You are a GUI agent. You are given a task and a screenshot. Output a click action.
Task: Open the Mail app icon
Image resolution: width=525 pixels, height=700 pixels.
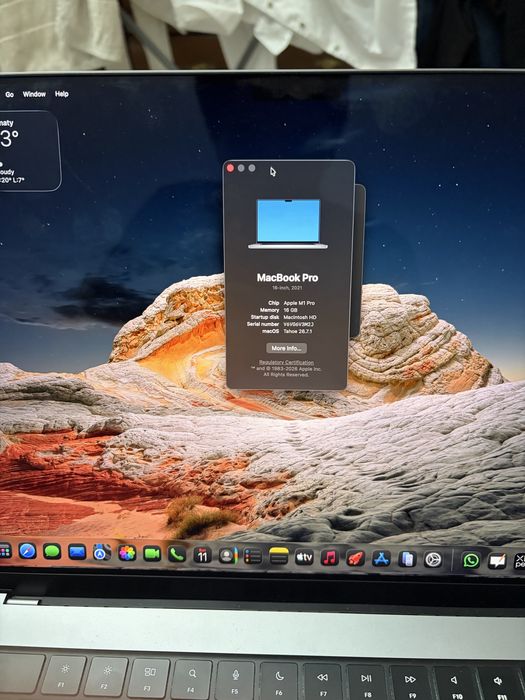pyautogui.click(x=77, y=553)
